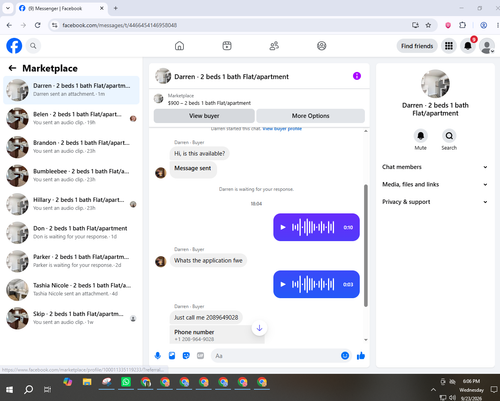500x401 pixels.
Task: Search within the conversation
Action: pyautogui.click(x=449, y=136)
